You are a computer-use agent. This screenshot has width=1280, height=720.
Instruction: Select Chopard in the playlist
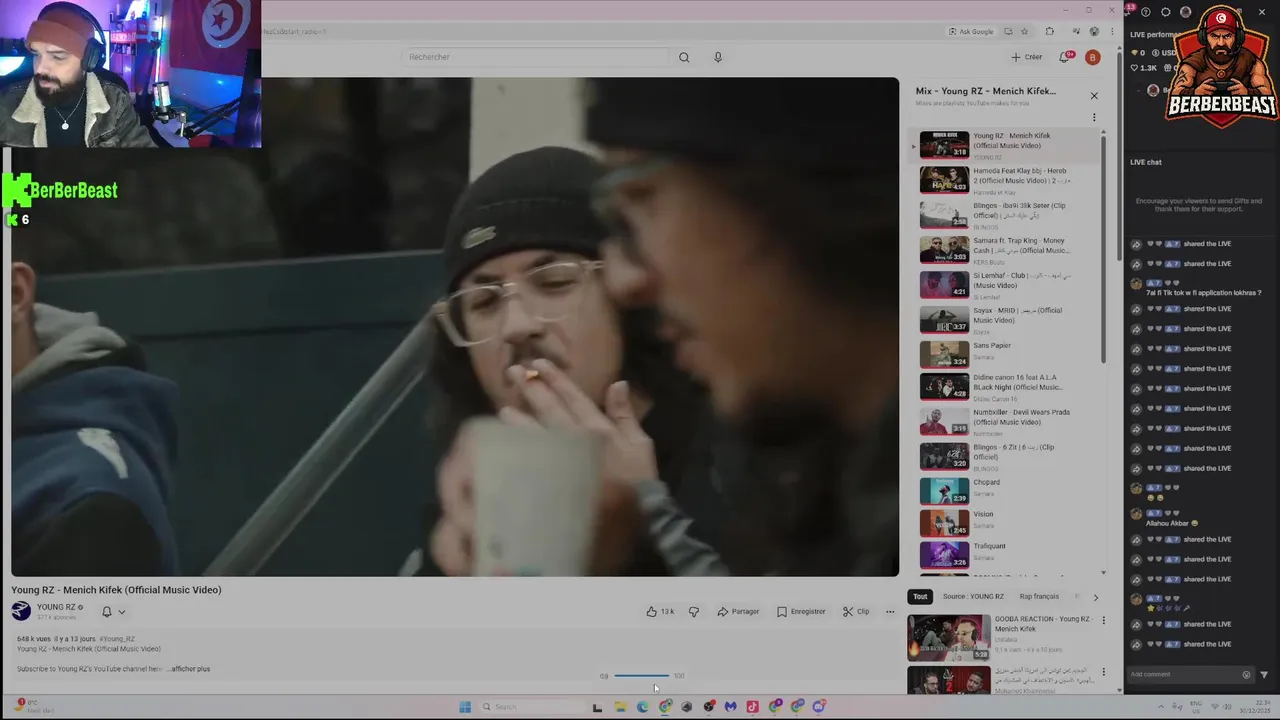pyautogui.click(x=1003, y=491)
